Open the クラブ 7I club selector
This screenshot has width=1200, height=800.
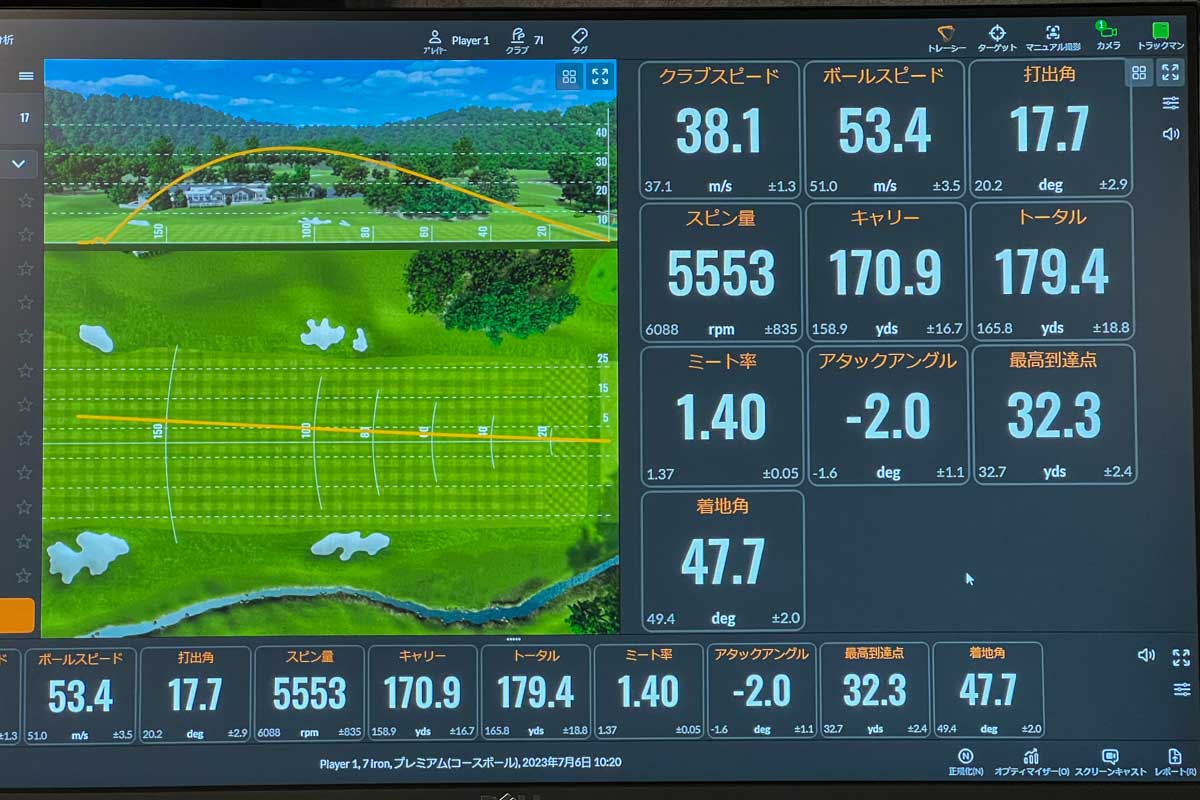click(523, 41)
